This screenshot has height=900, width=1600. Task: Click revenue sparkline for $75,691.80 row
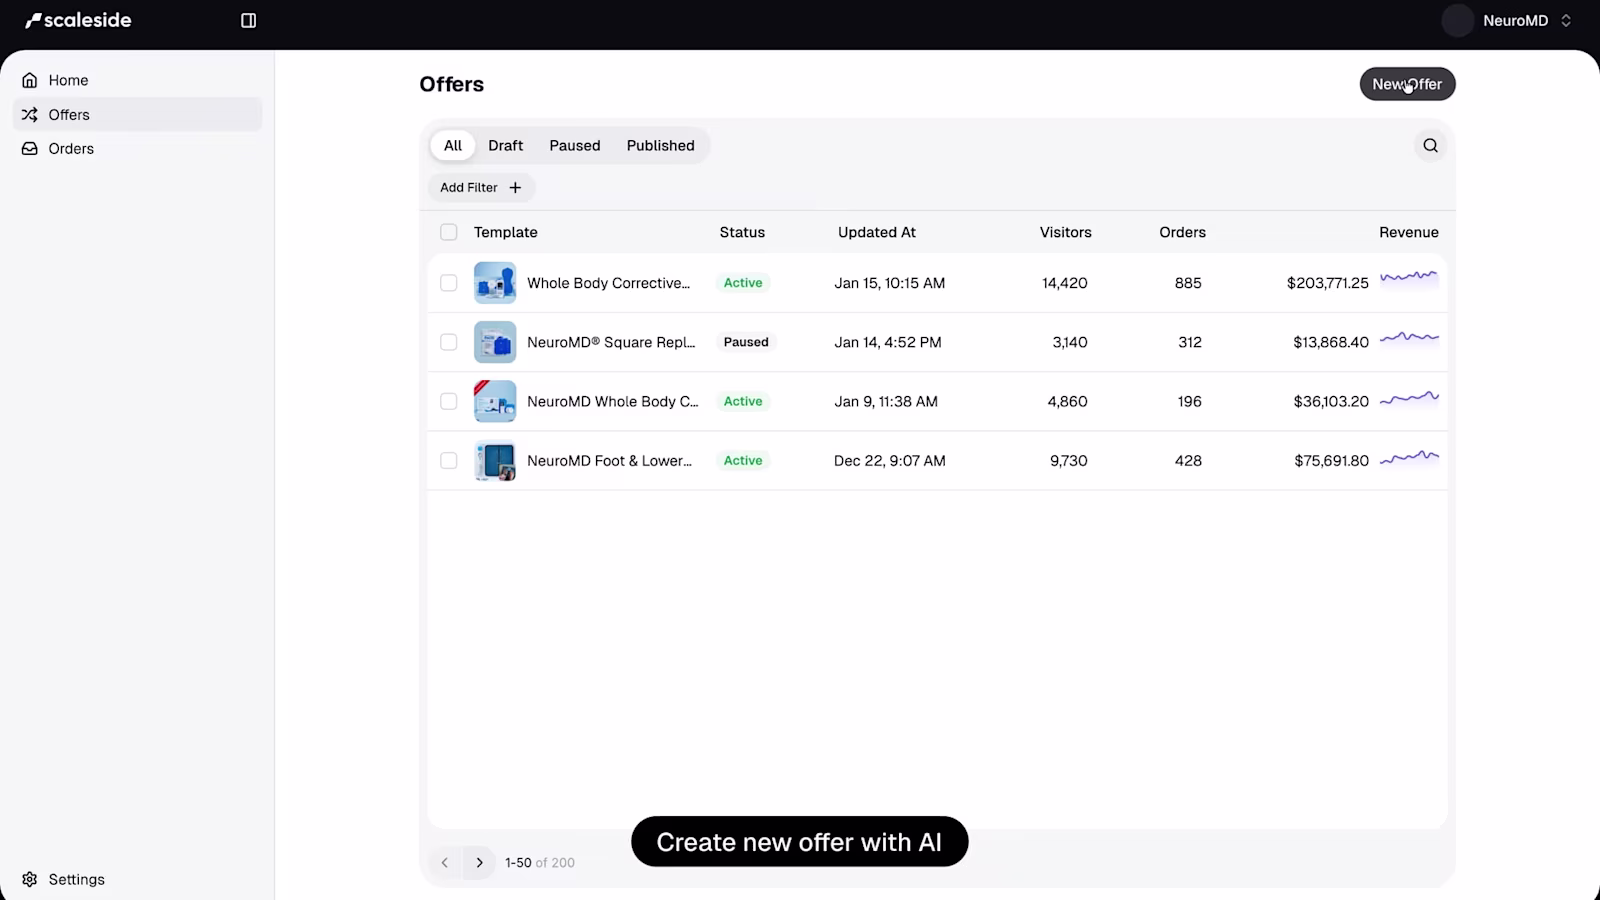pos(1409,457)
